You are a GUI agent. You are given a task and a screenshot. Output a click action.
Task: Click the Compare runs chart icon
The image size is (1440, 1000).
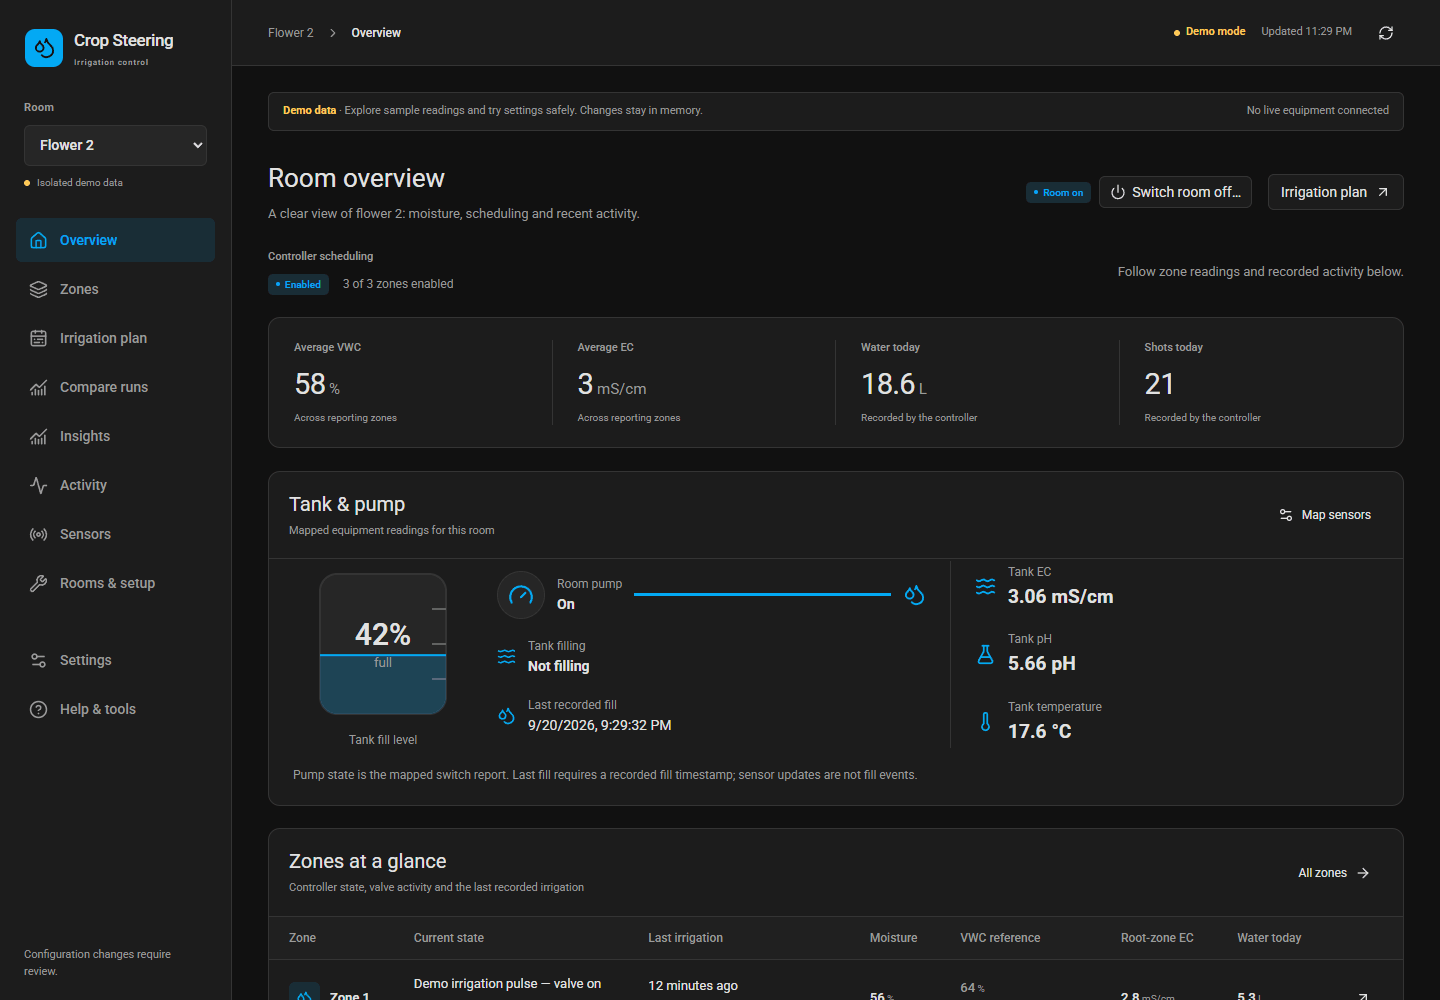(x=39, y=387)
